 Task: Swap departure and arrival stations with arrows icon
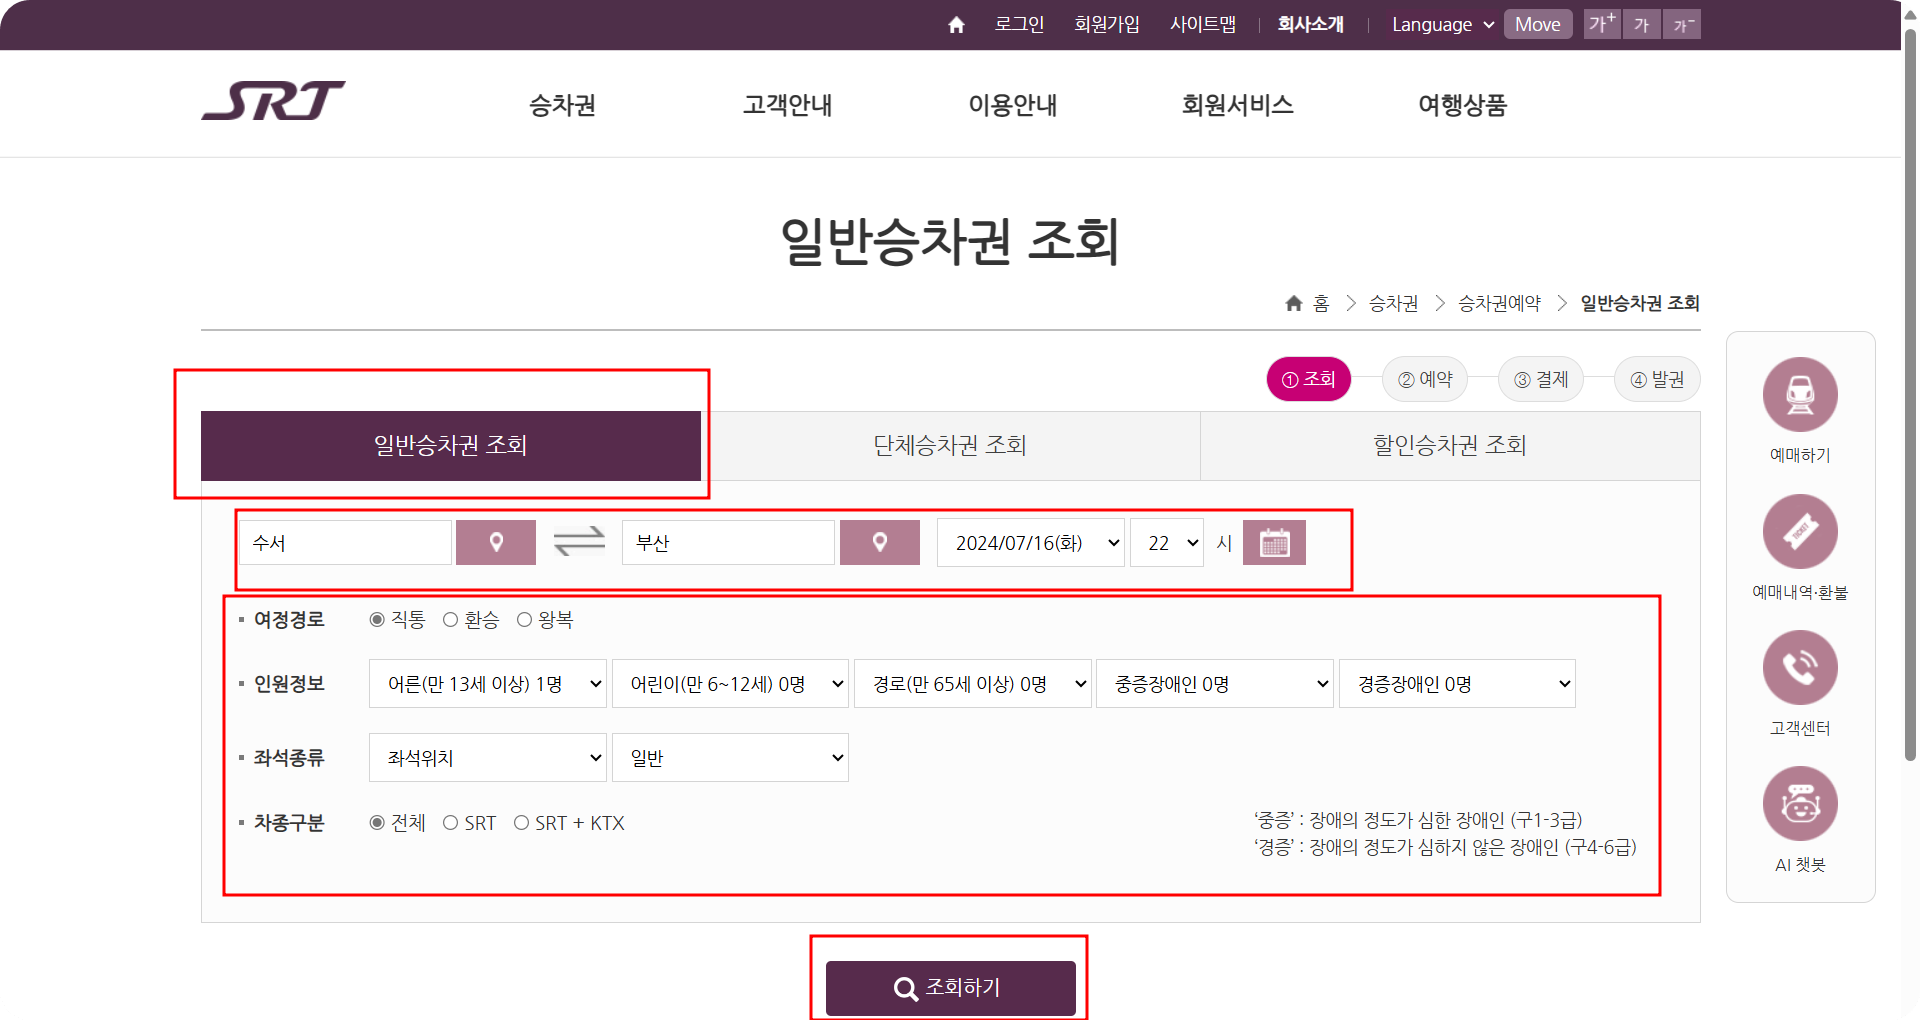pos(578,542)
